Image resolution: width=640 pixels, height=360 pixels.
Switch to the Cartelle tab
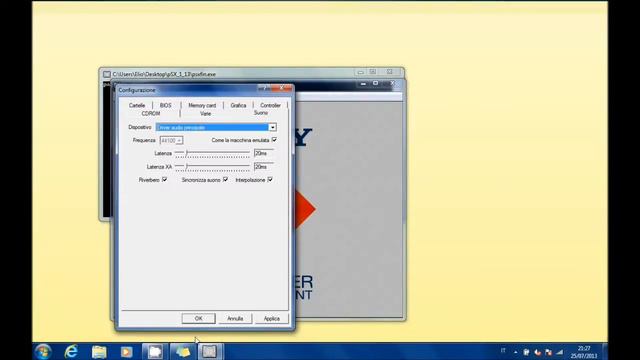(137, 105)
